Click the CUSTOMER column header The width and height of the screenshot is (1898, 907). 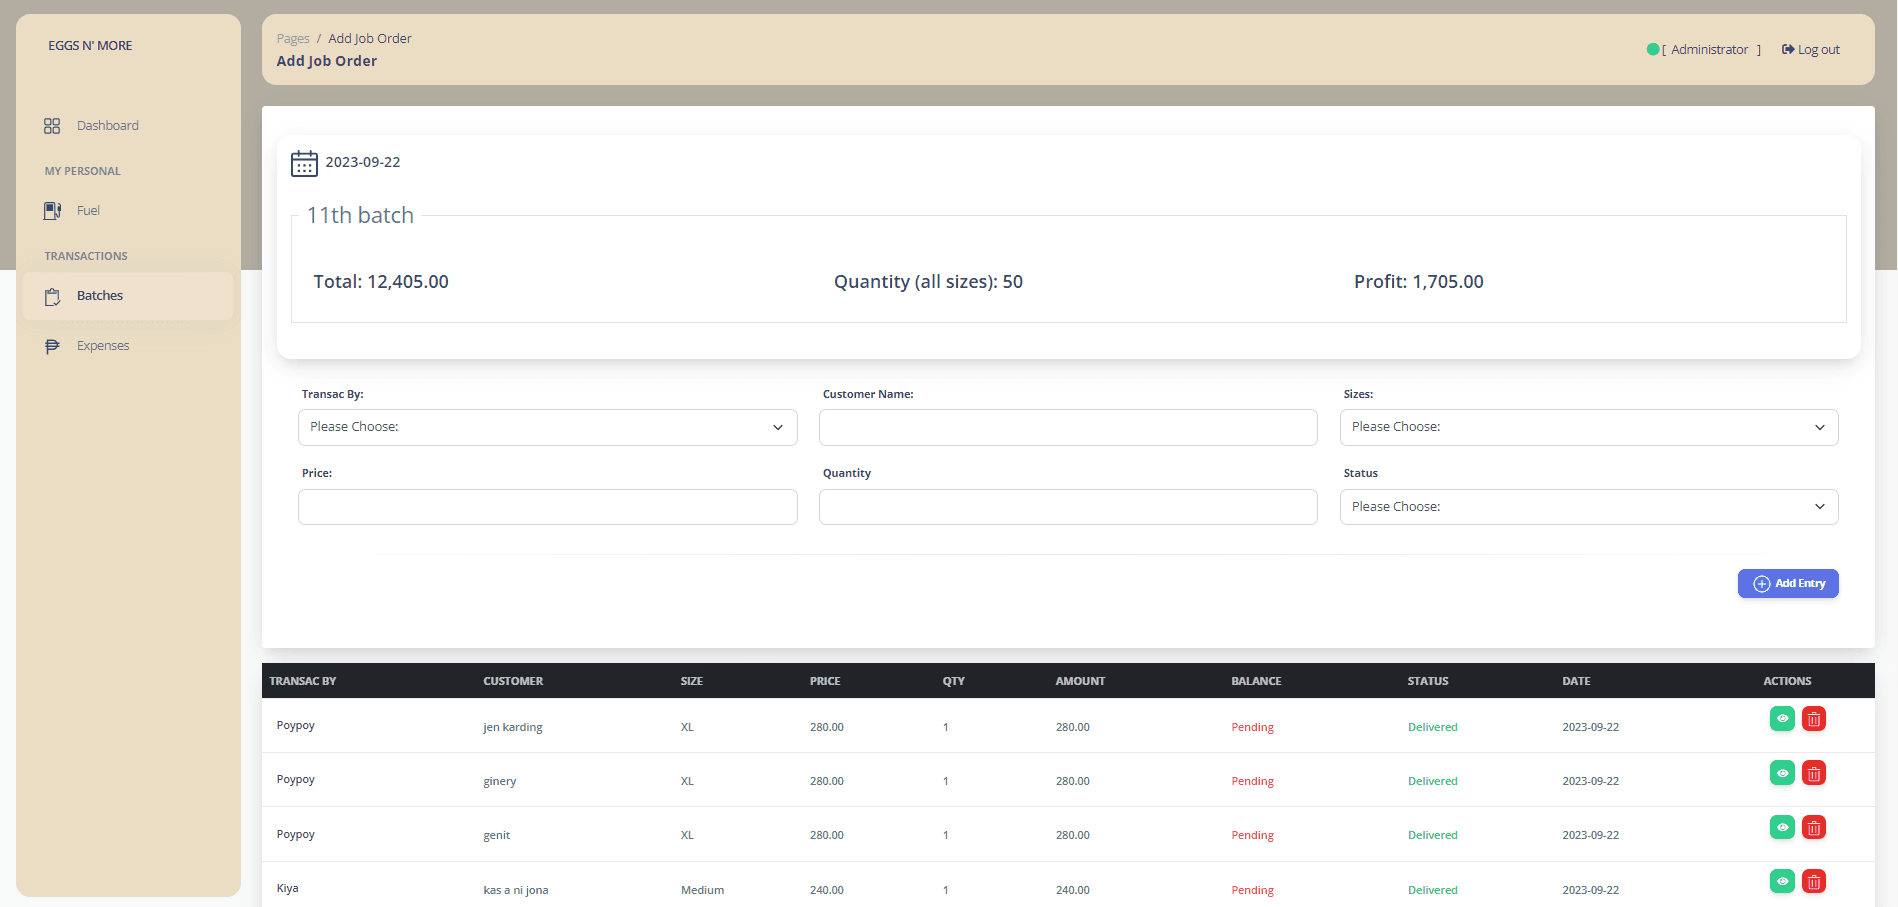point(513,681)
